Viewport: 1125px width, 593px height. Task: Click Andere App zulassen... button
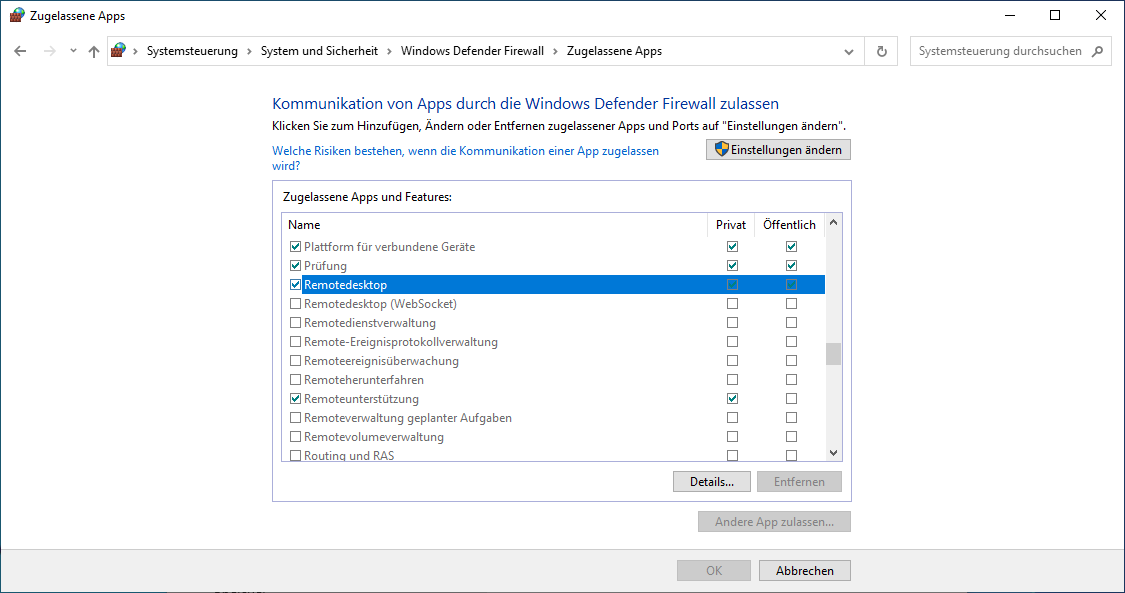pos(774,521)
